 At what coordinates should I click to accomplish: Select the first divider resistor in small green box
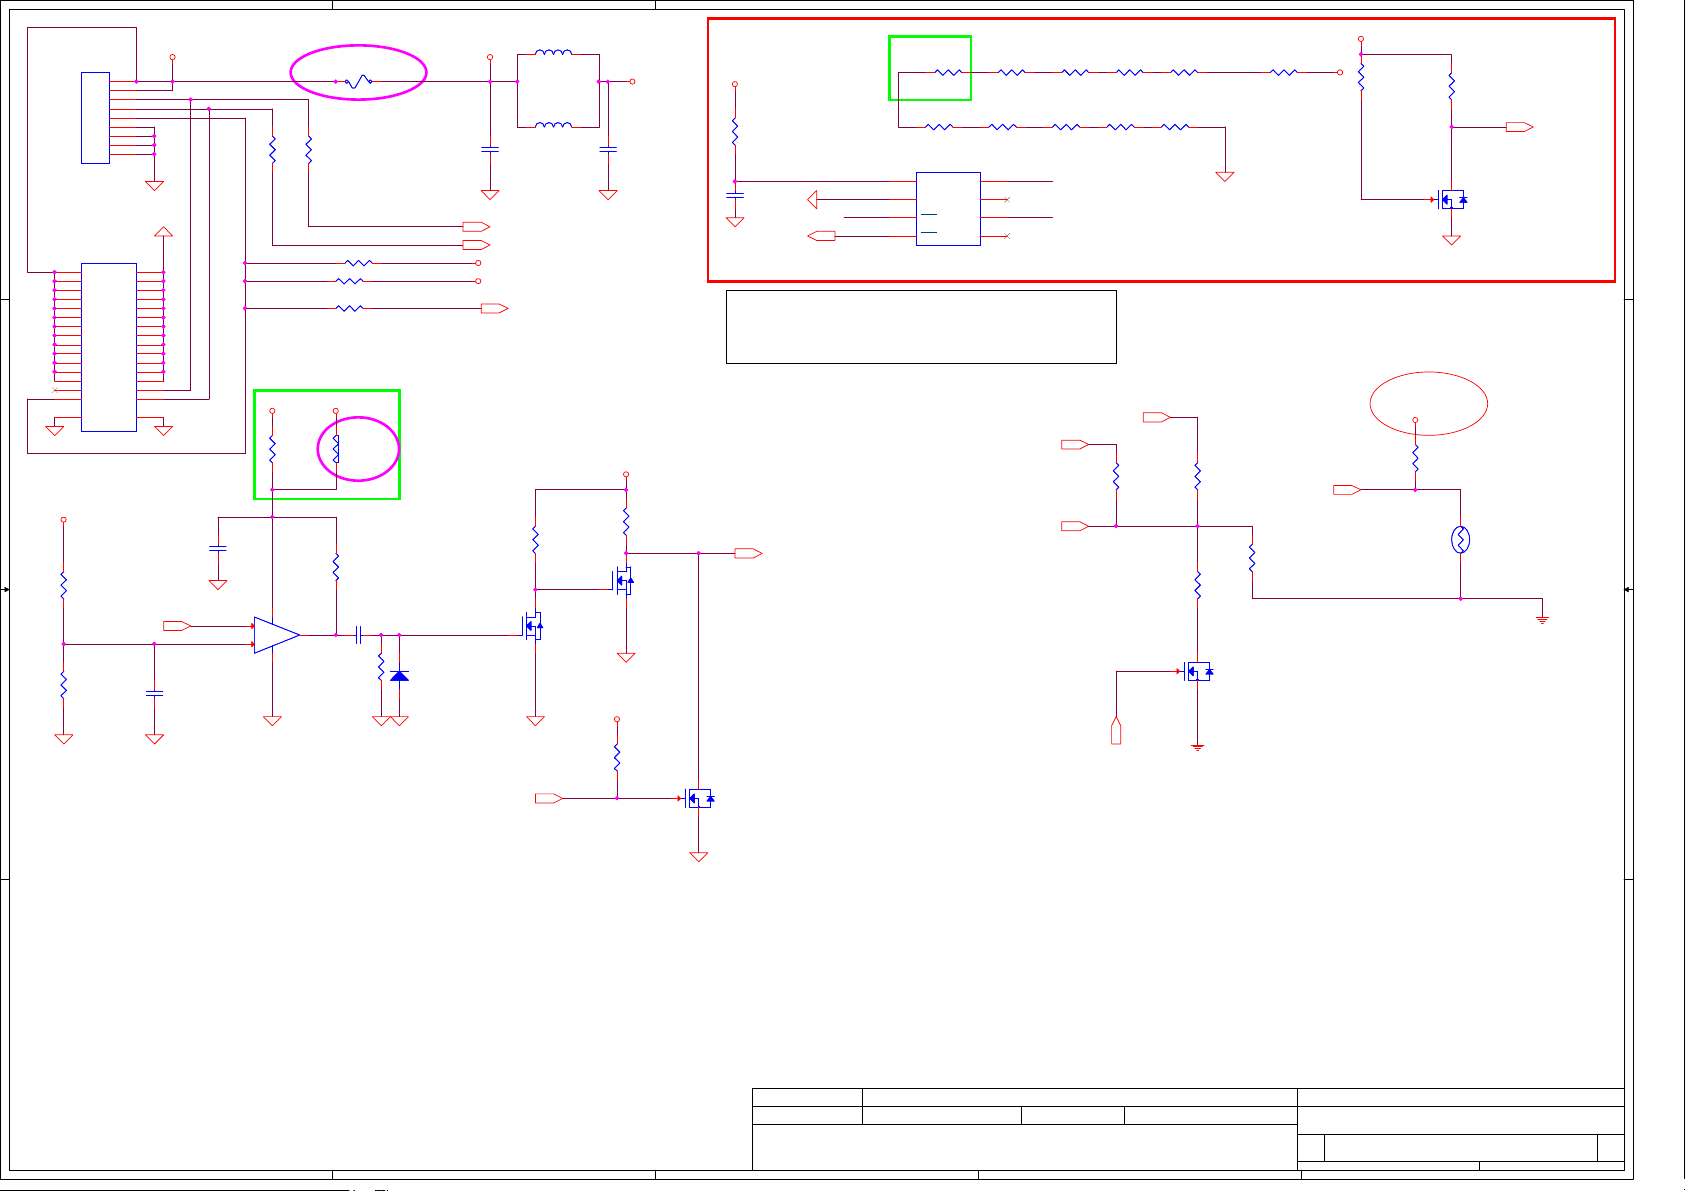tap(947, 72)
